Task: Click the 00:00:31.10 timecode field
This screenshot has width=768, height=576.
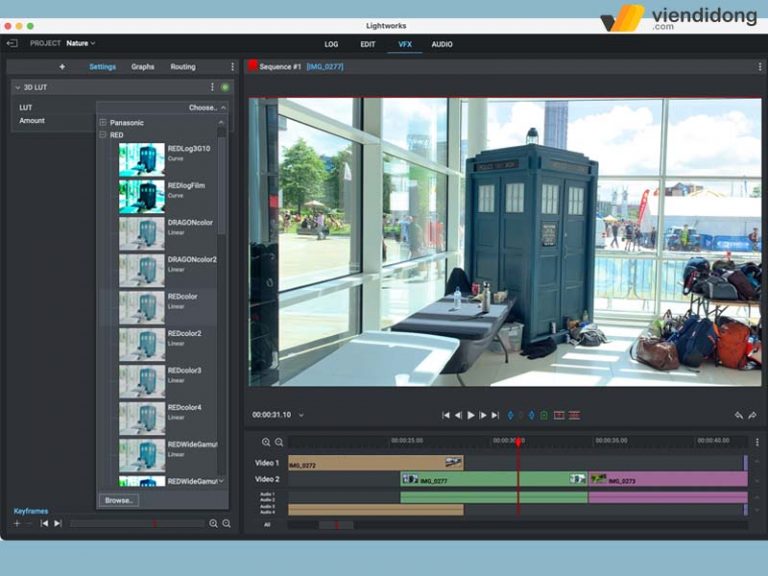Action: [x=271, y=415]
